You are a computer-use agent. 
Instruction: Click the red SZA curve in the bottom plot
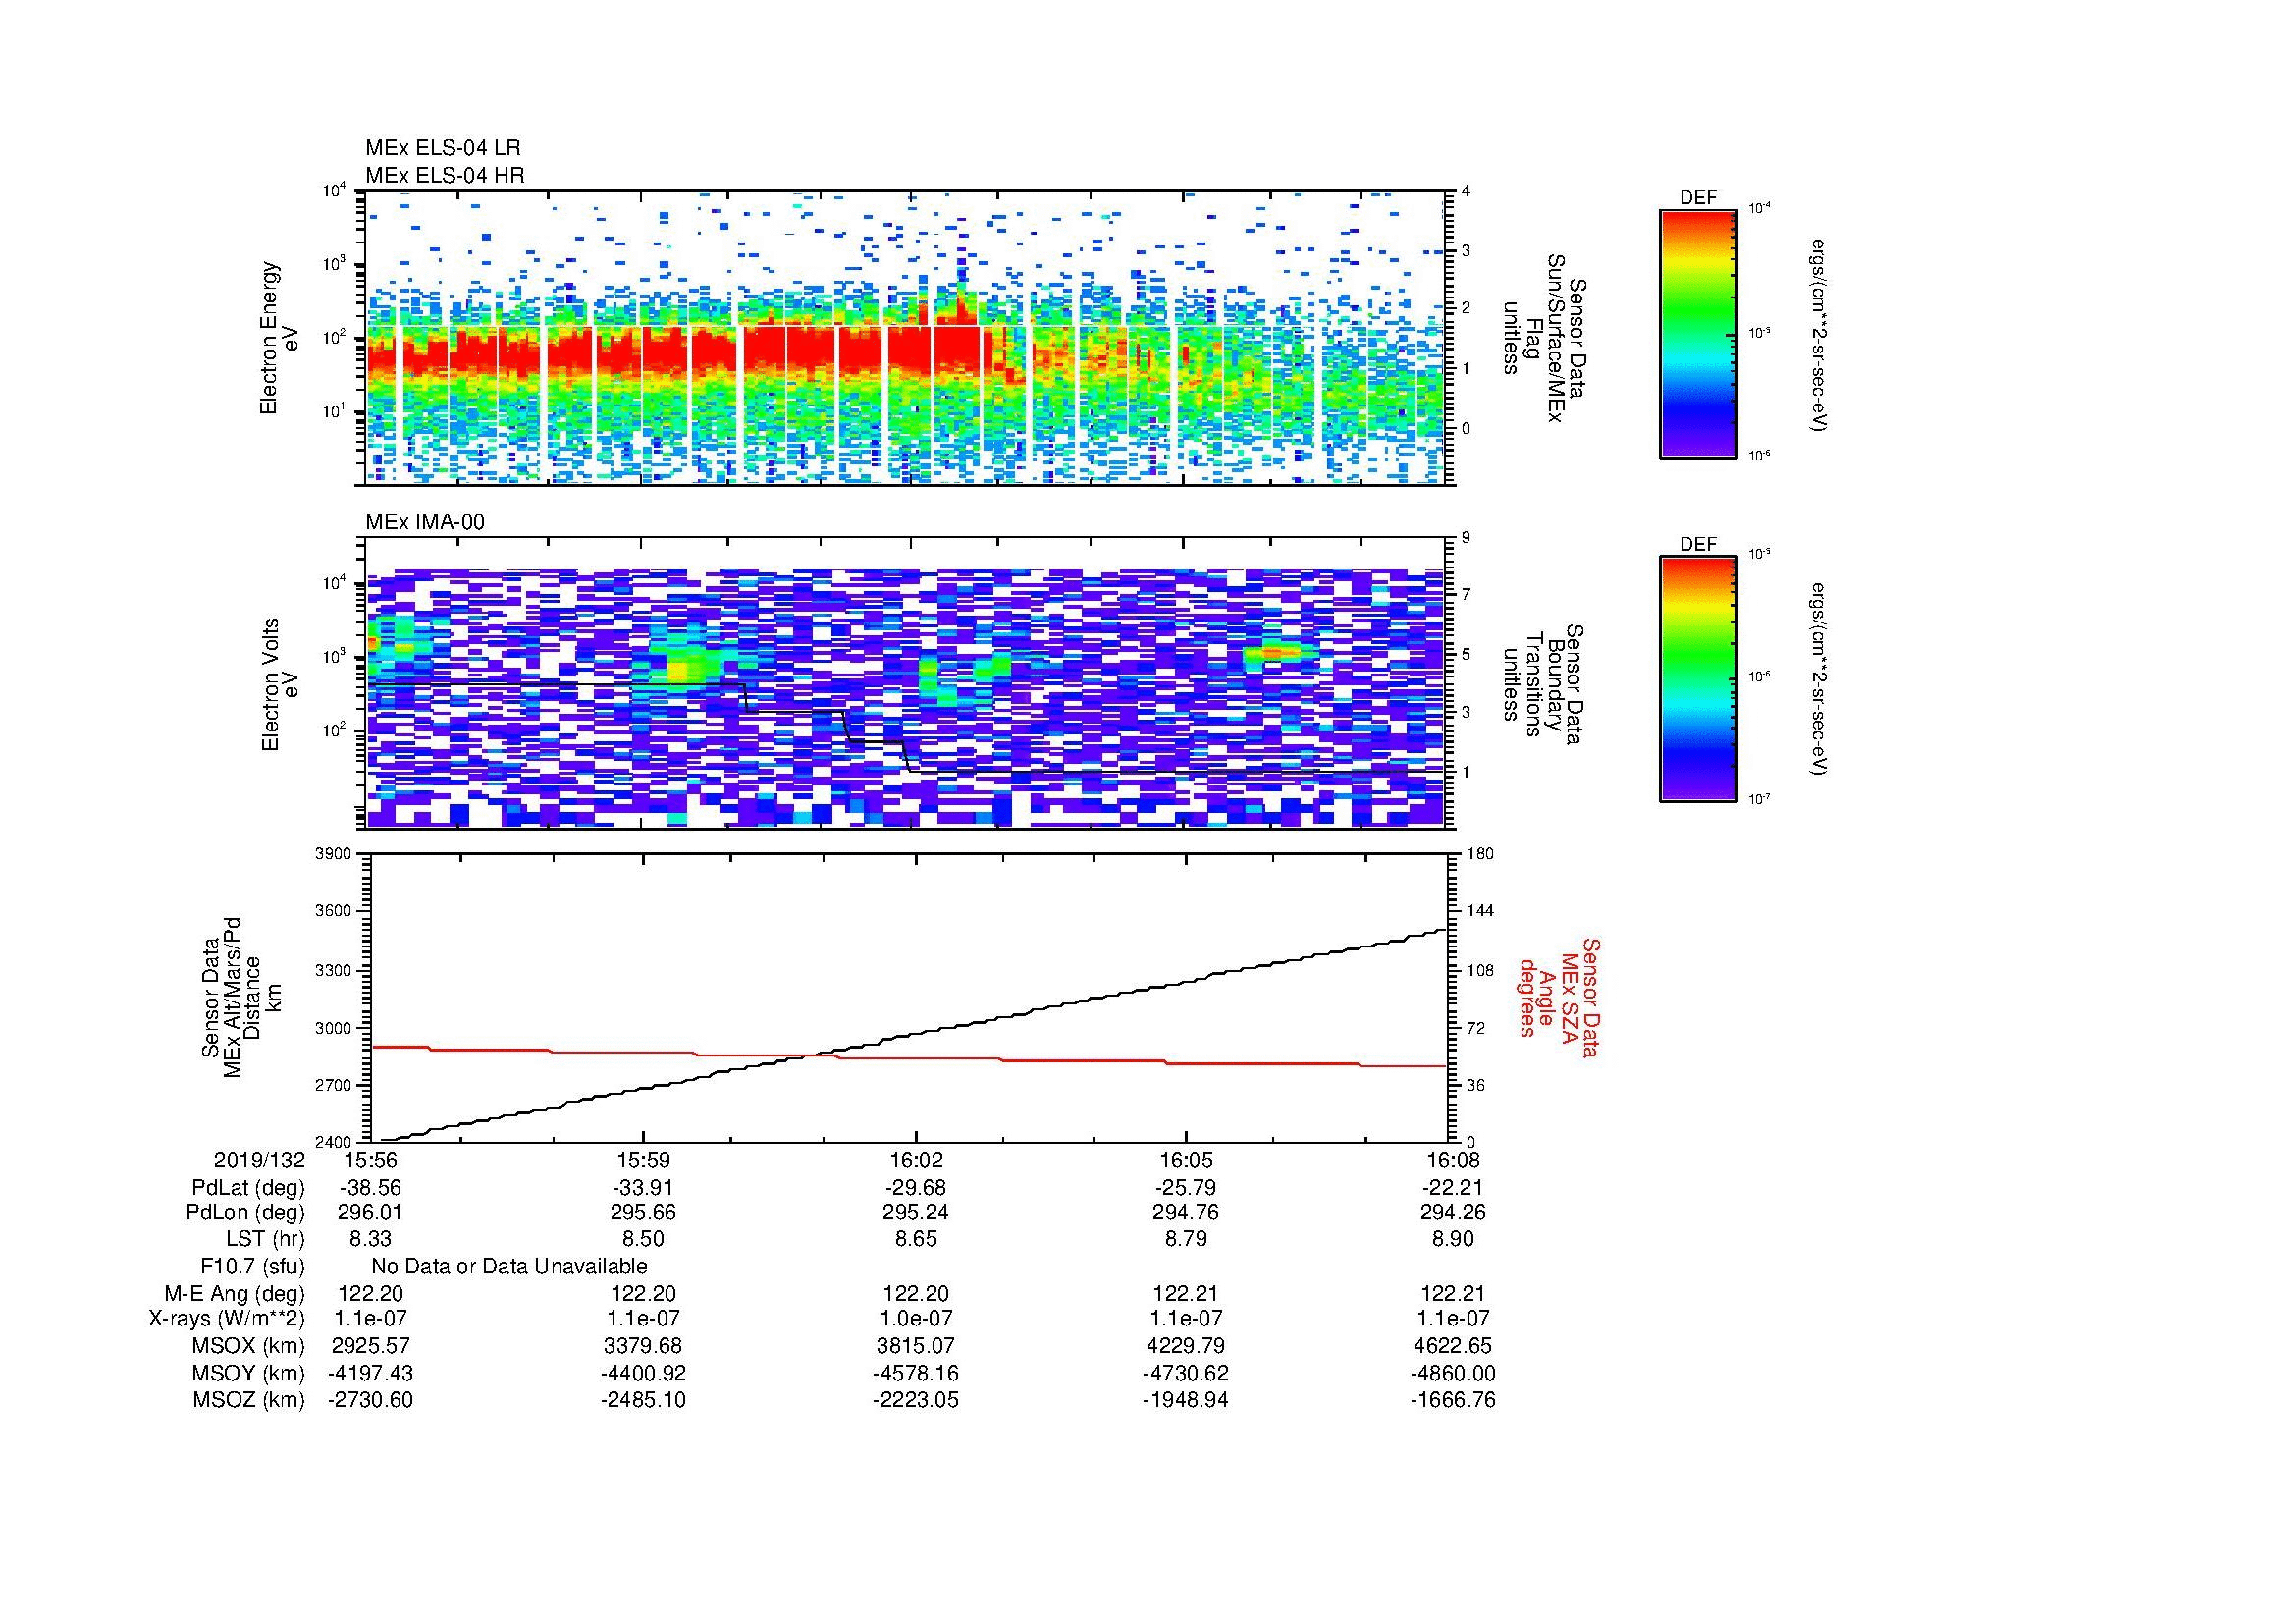coord(910,1057)
